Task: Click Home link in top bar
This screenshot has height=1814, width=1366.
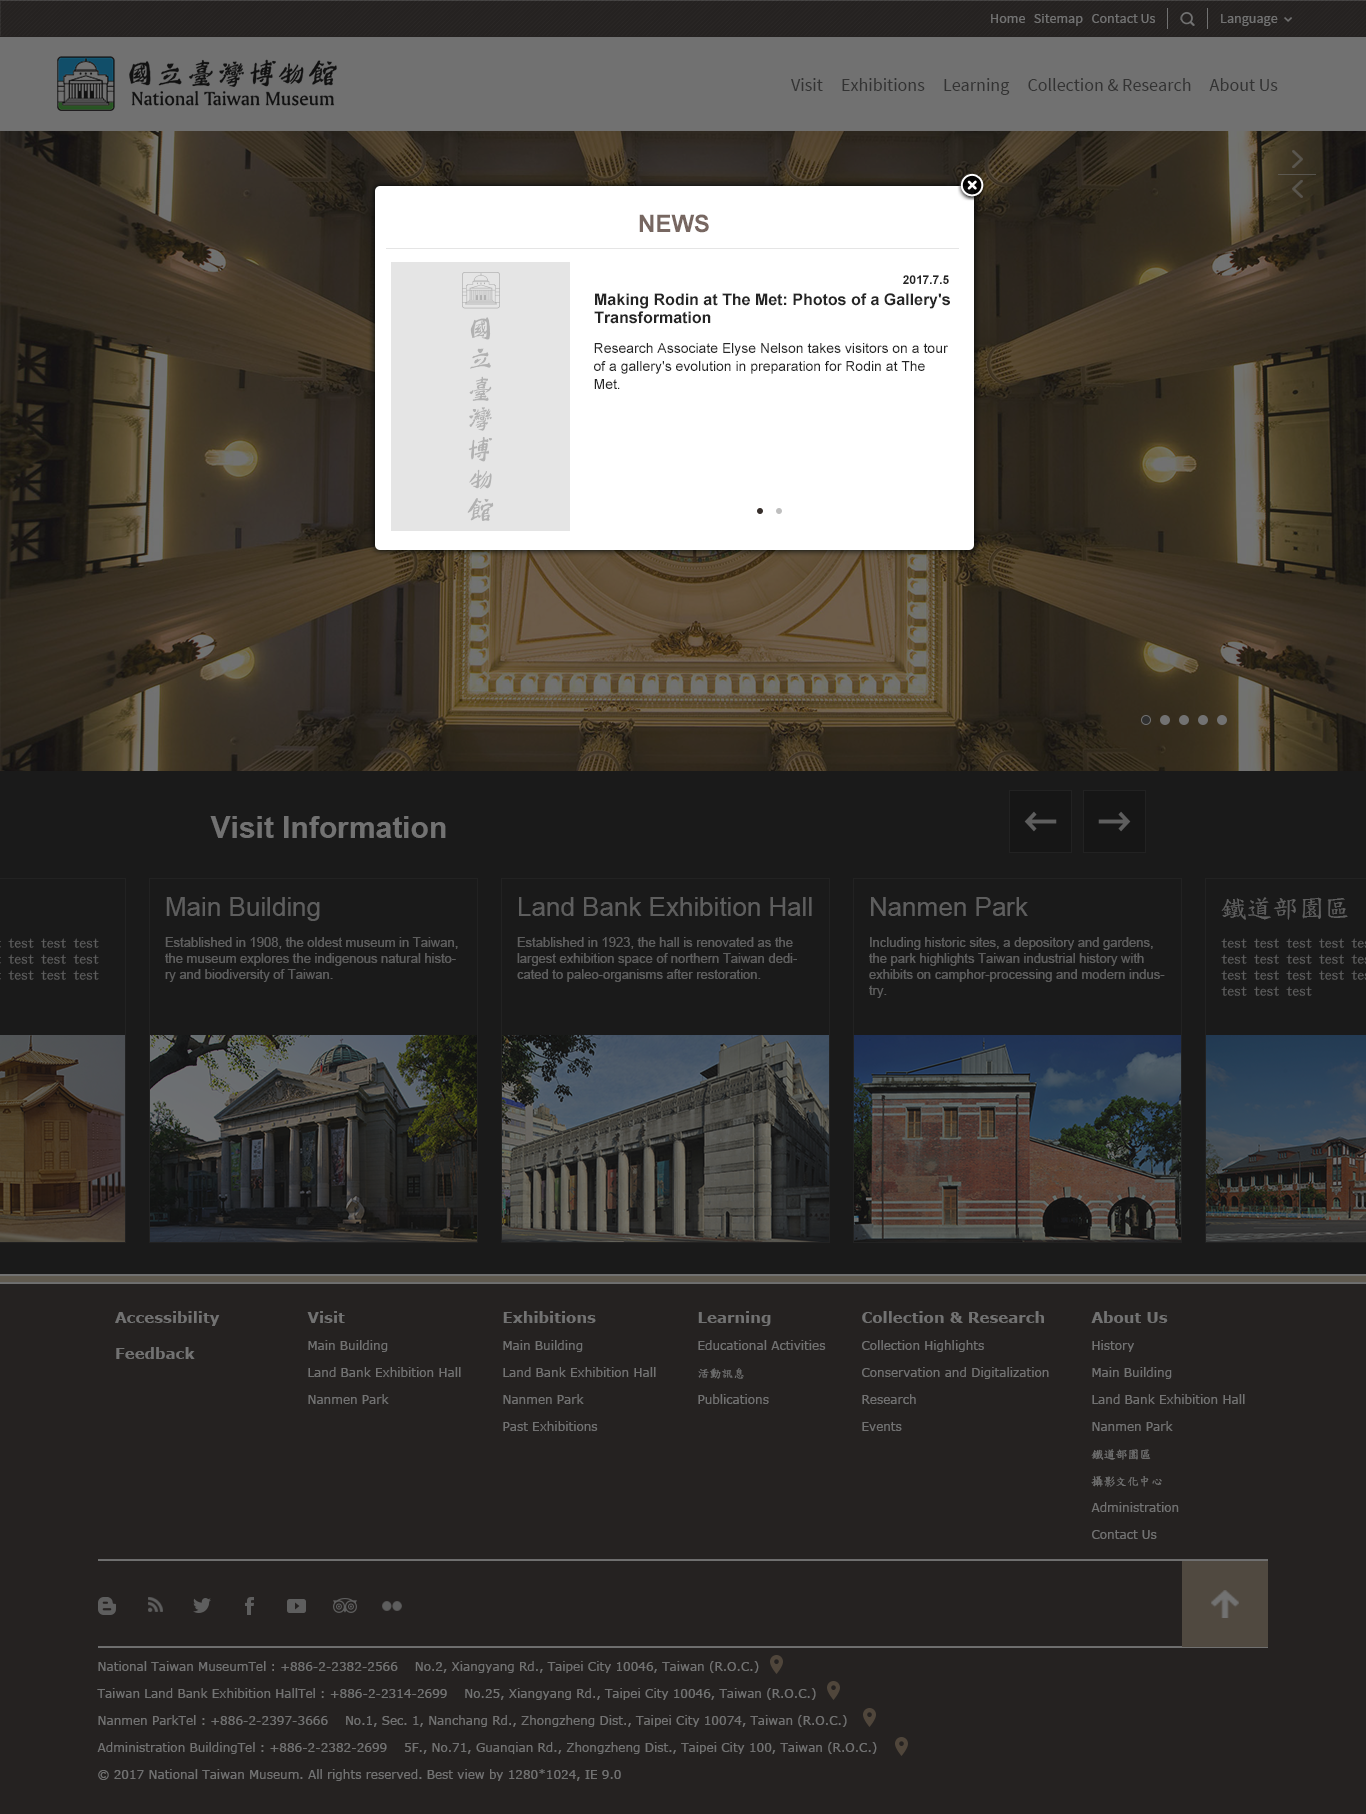Action: coord(1007,19)
